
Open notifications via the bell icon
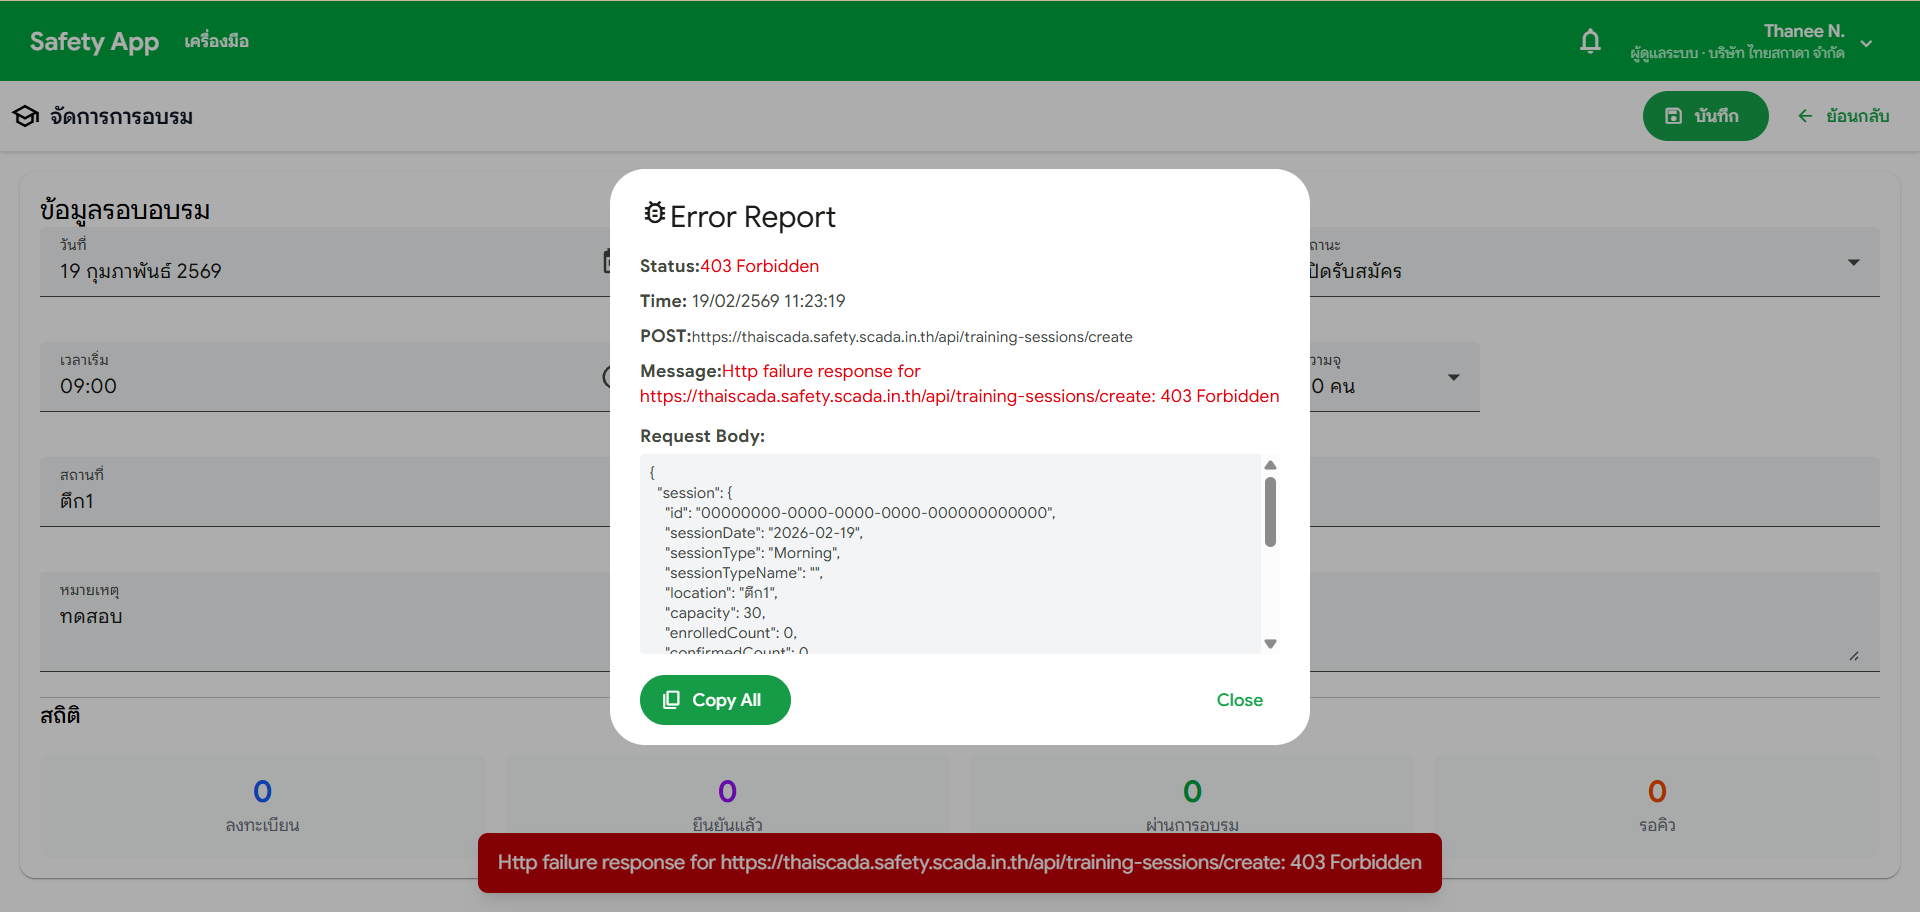coord(1591,41)
